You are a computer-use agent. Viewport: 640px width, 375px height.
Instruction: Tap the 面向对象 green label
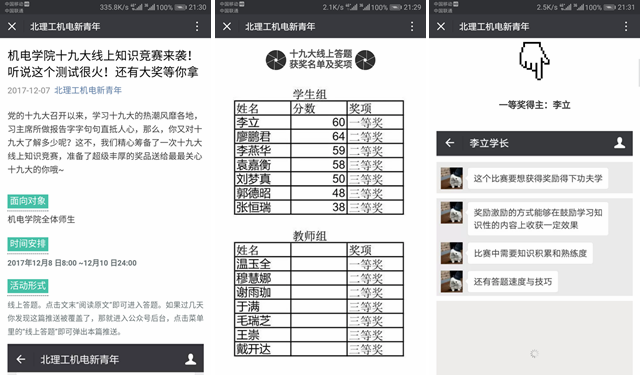pos(28,201)
